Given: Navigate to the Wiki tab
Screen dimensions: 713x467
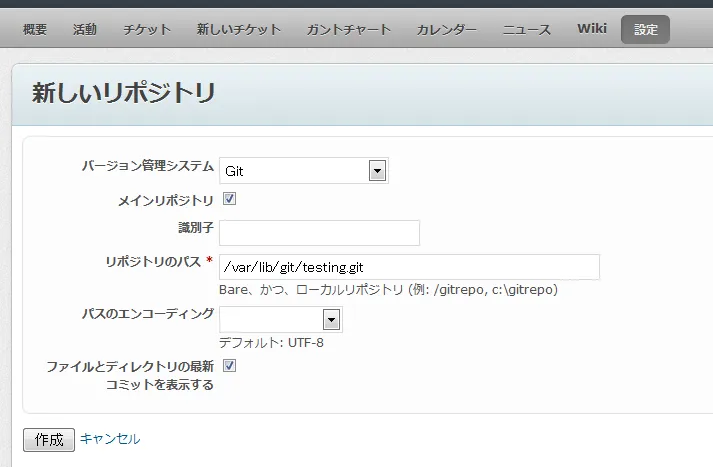Looking at the screenshot, I should 592,29.
